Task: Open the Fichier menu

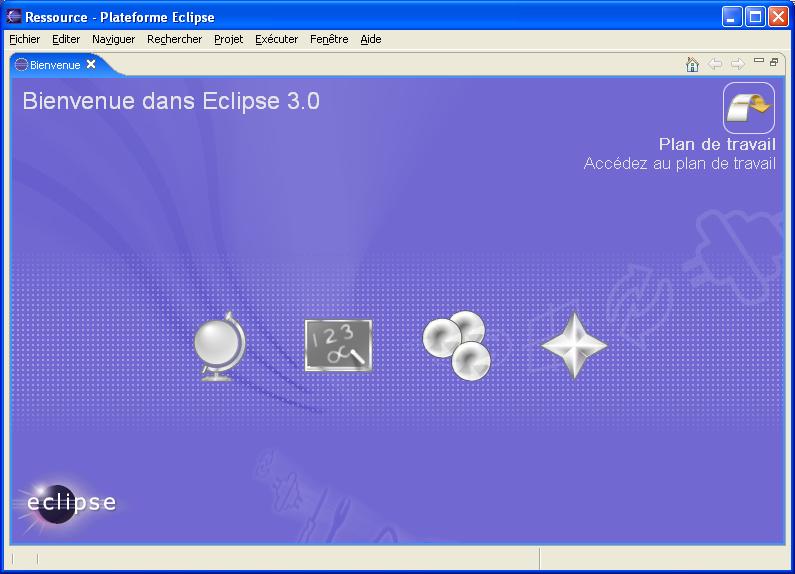Action: pyautogui.click(x=24, y=39)
